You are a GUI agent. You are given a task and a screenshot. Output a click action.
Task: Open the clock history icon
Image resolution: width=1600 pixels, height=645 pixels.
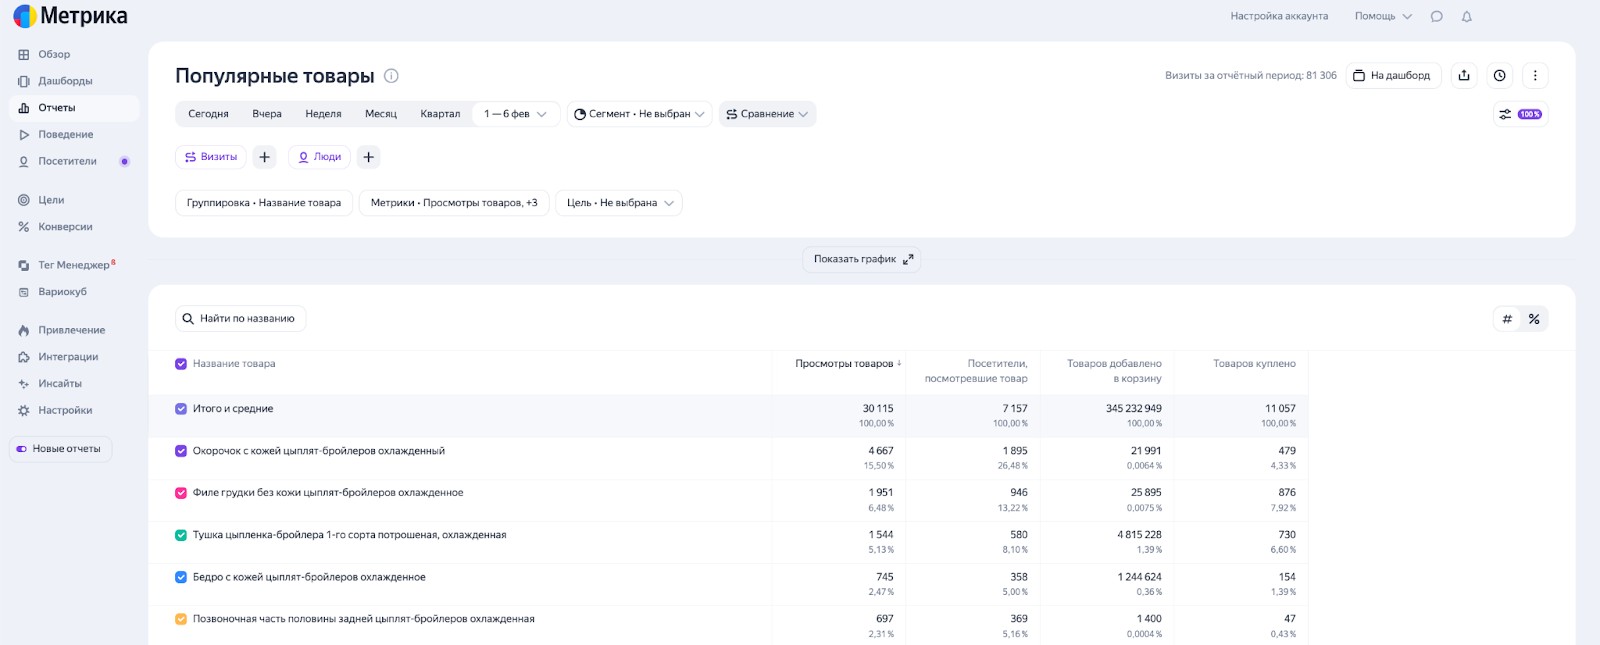point(1499,76)
